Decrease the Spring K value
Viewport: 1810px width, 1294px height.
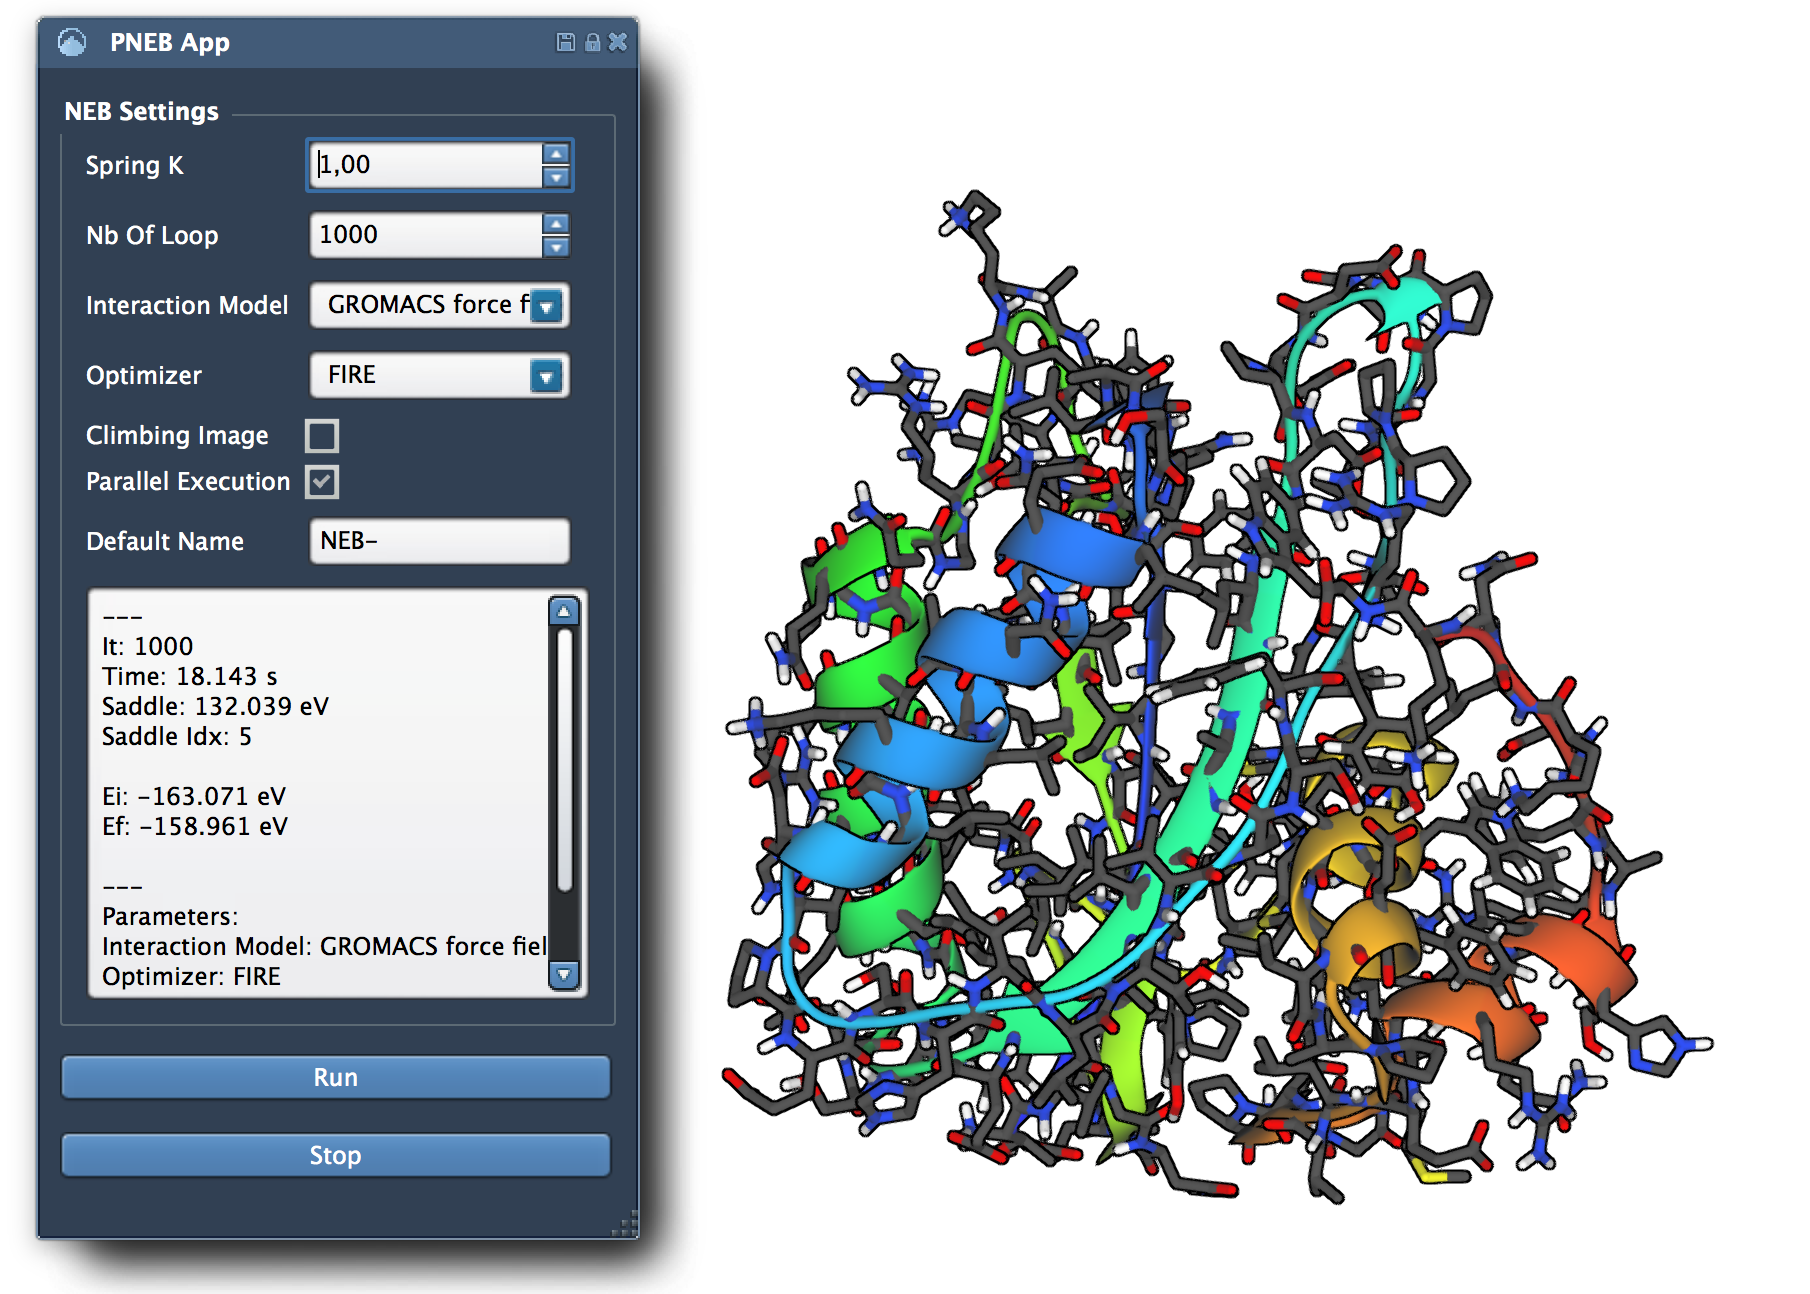click(x=556, y=177)
